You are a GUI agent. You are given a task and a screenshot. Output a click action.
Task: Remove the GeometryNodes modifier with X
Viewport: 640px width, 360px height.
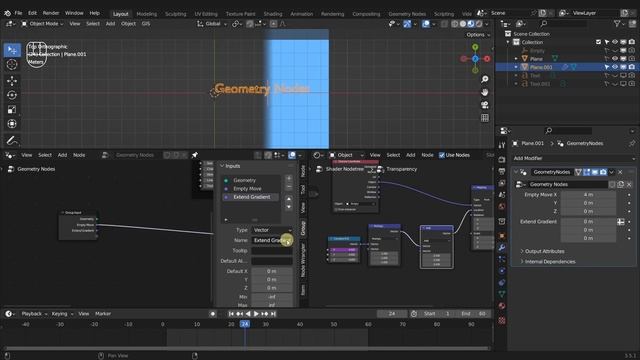pos(620,172)
